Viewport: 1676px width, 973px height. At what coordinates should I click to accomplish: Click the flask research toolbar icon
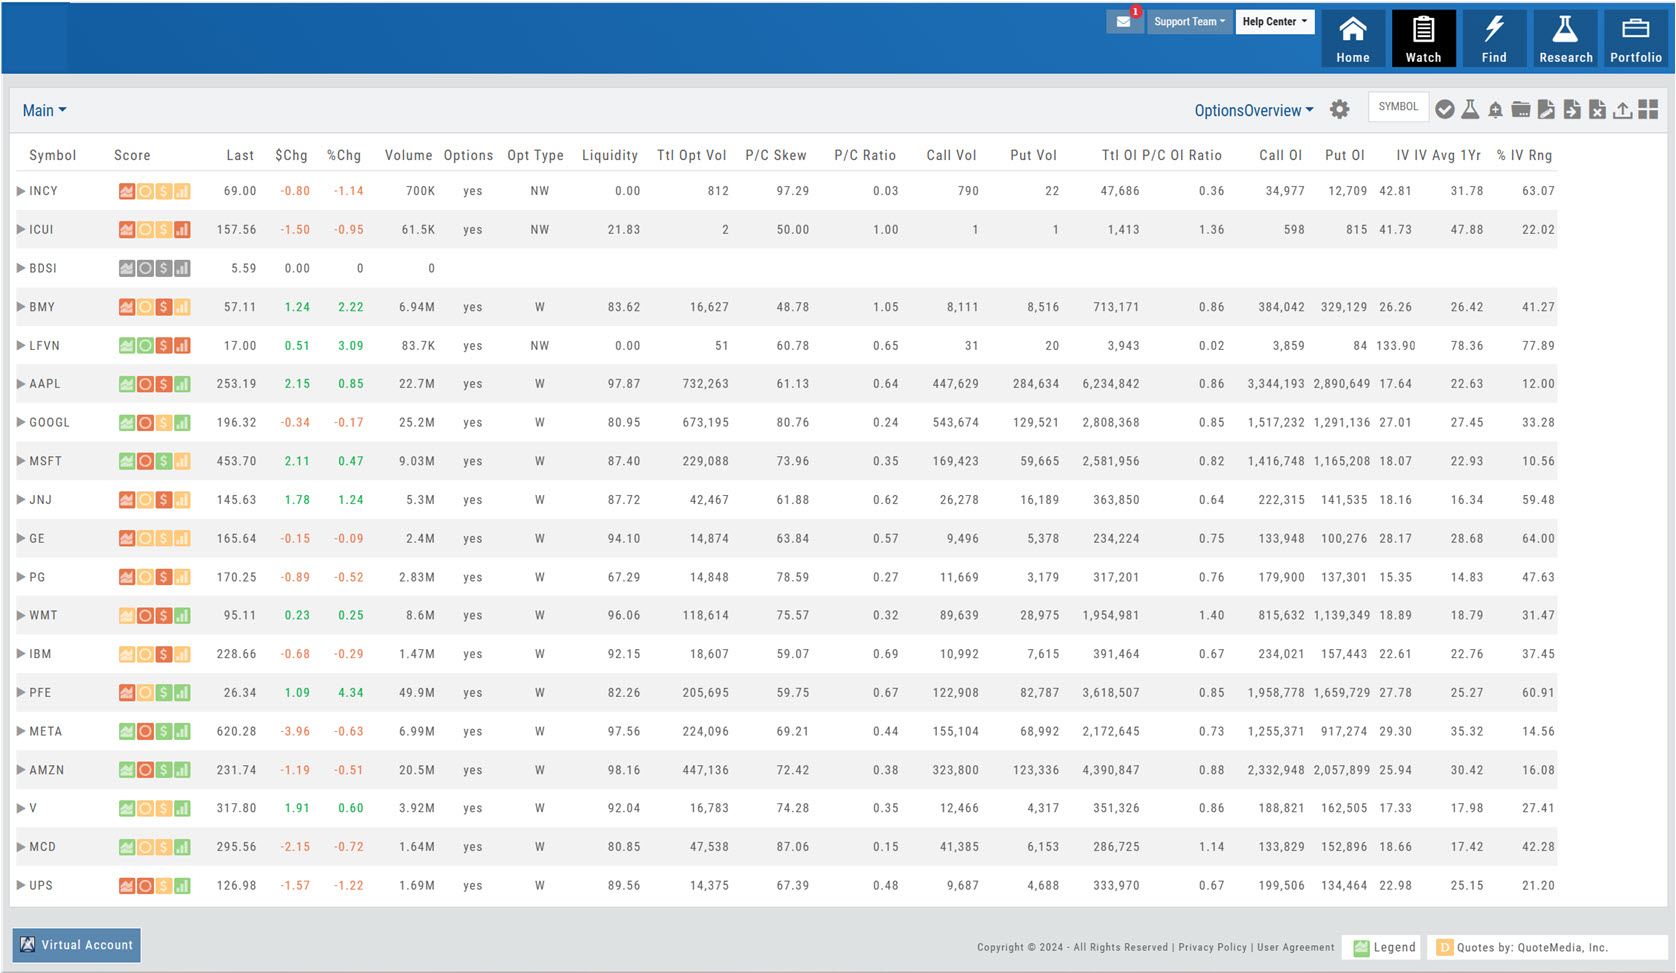pyautogui.click(x=1470, y=110)
